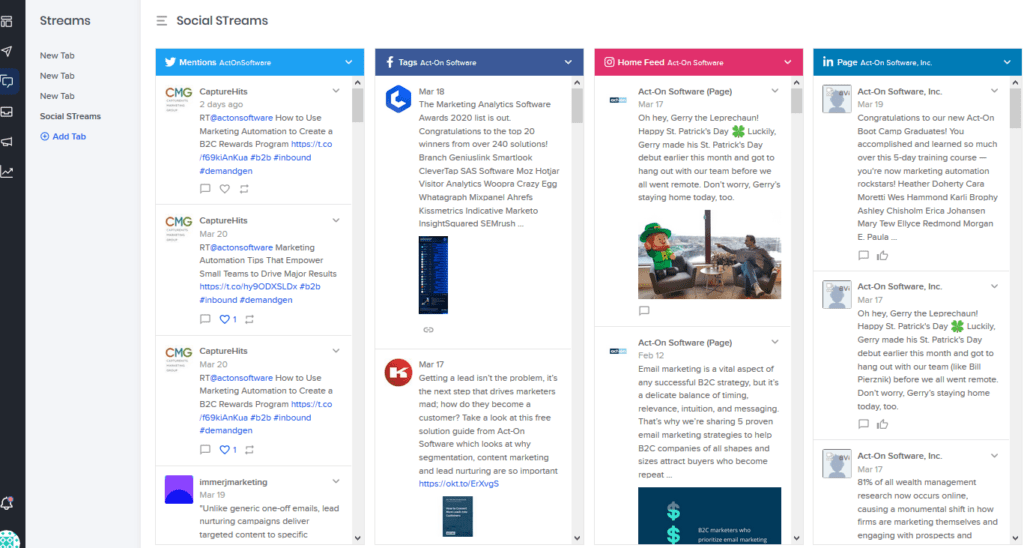Image resolution: width=1024 pixels, height=548 pixels.
Task: Comment on LinkedIn Gerry the Leprechaun post
Action: (863, 425)
